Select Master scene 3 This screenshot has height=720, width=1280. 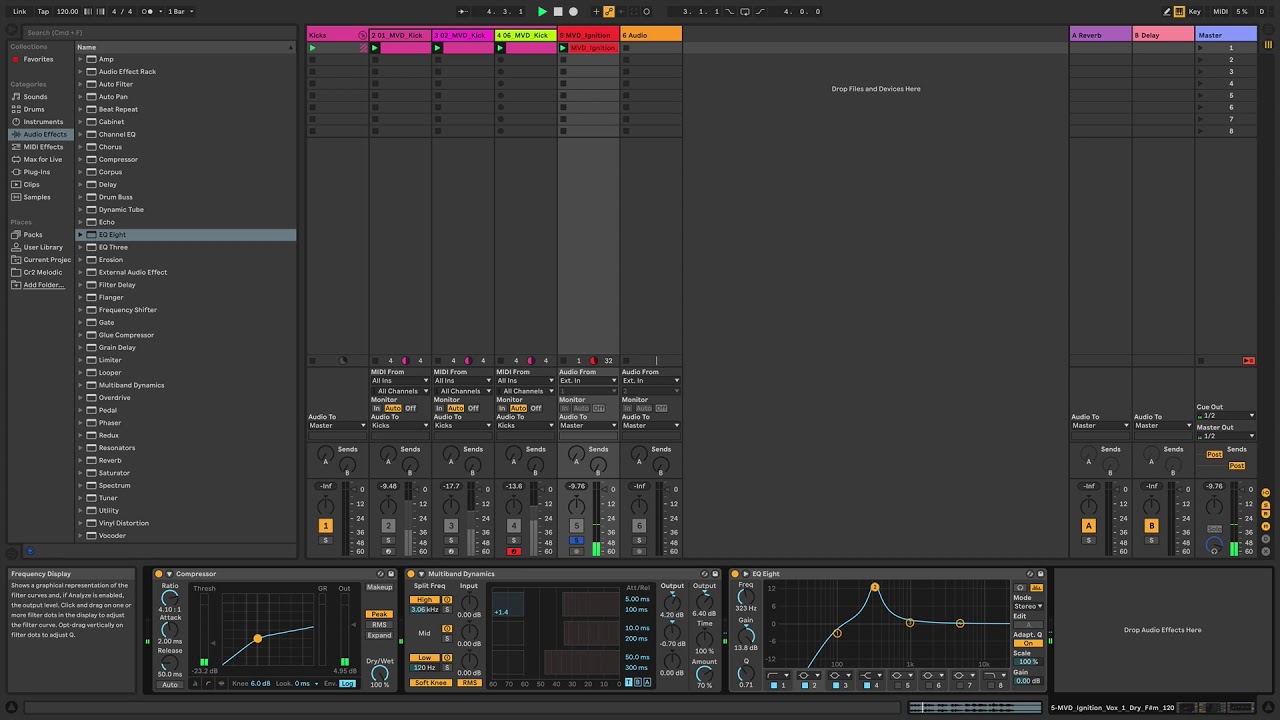(1227, 72)
